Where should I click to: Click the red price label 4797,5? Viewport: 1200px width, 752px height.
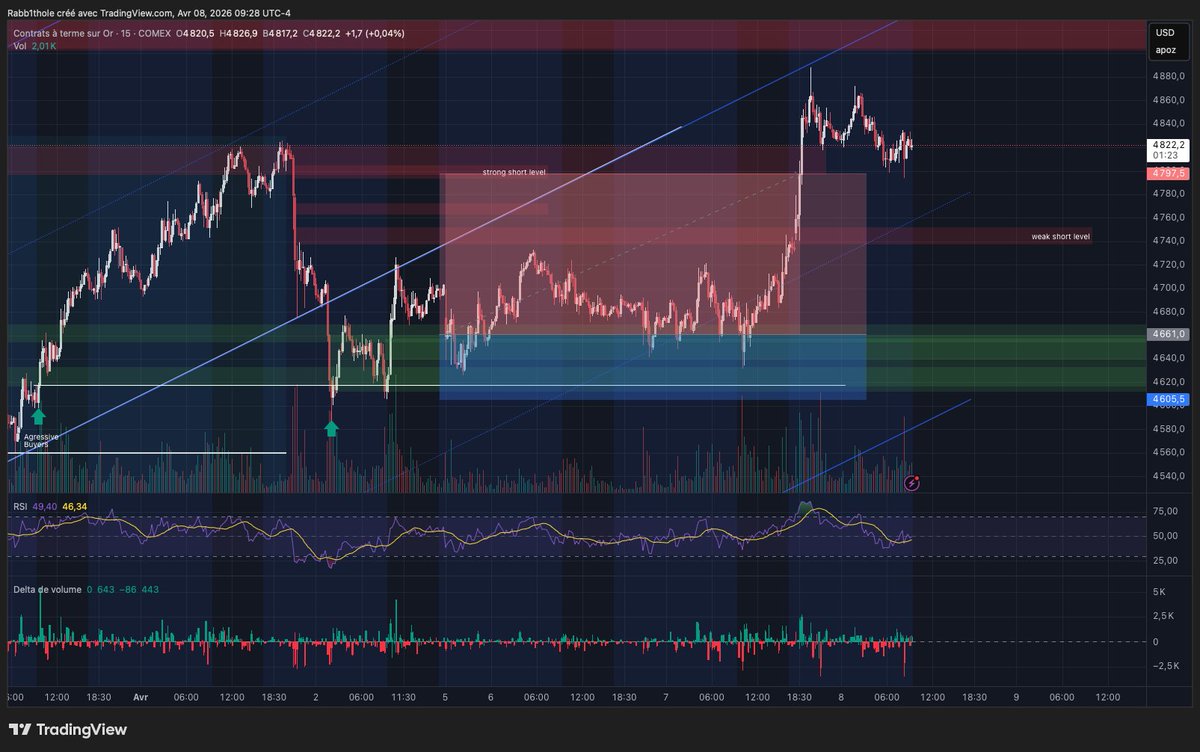coord(1167,174)
